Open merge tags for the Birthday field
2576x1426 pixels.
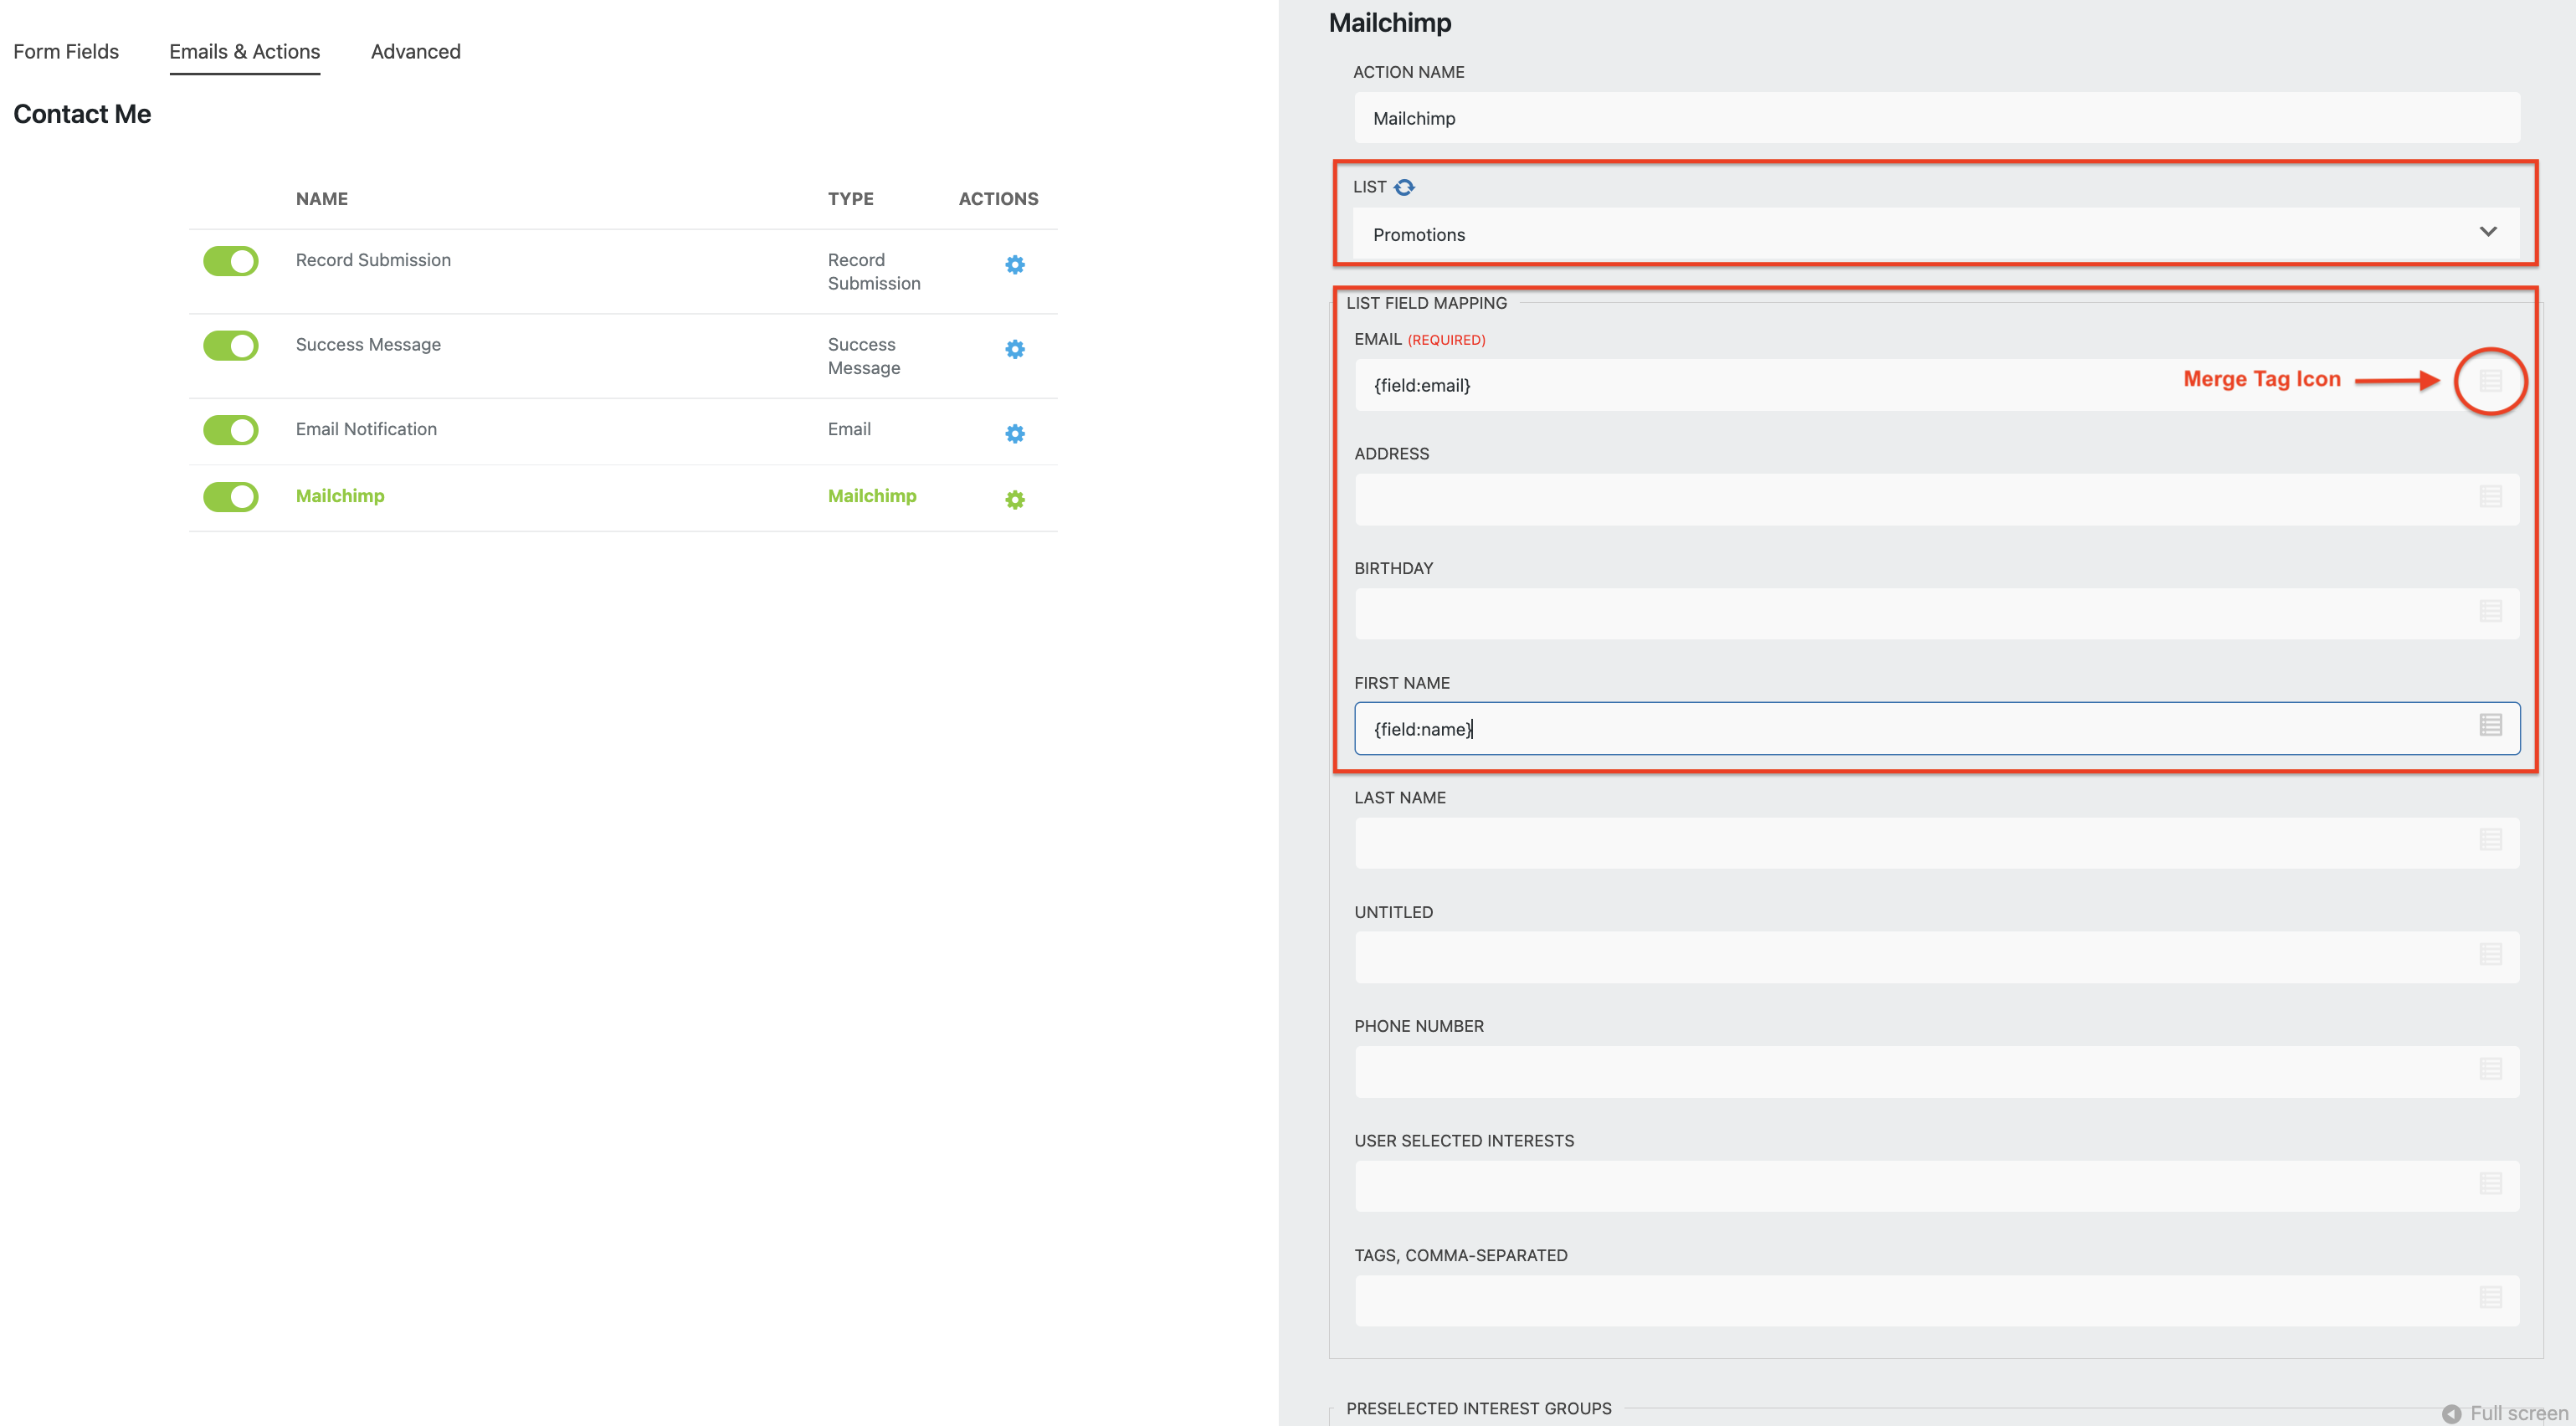tap(2489, 611)
